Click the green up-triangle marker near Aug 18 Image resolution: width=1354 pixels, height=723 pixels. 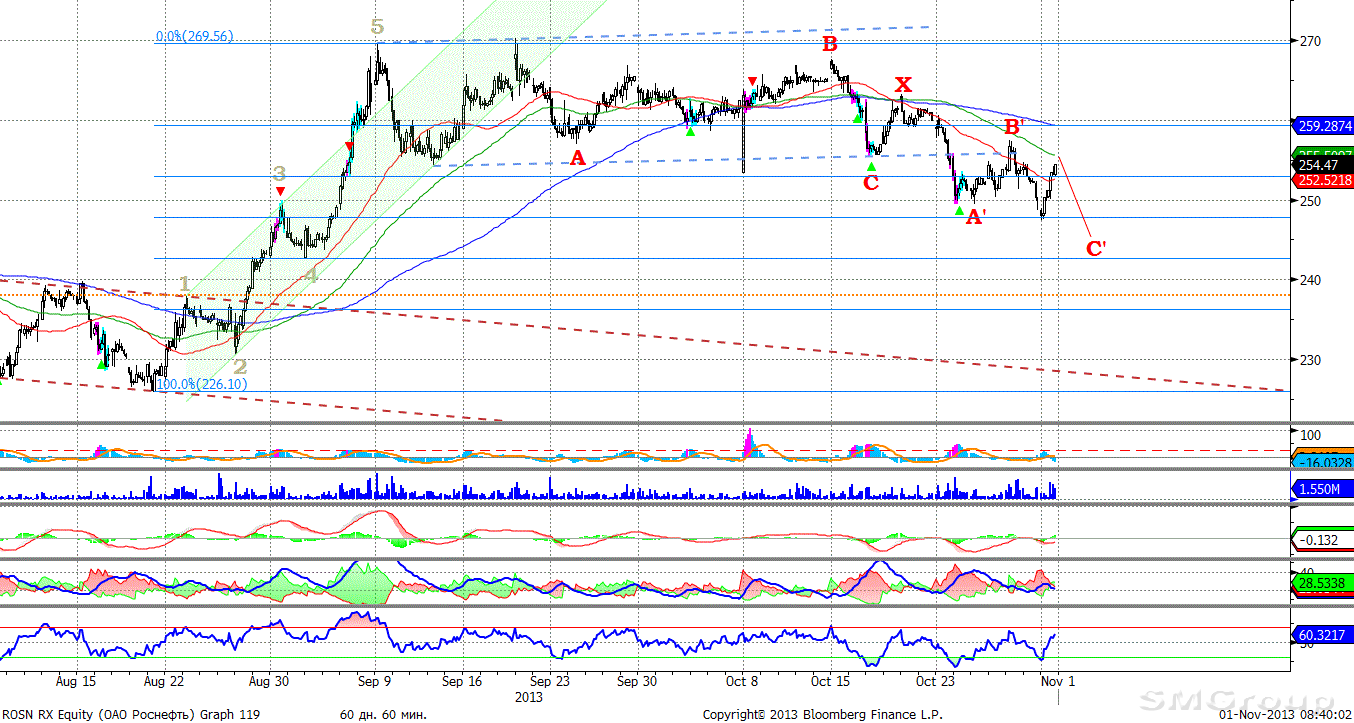(101, 365)
